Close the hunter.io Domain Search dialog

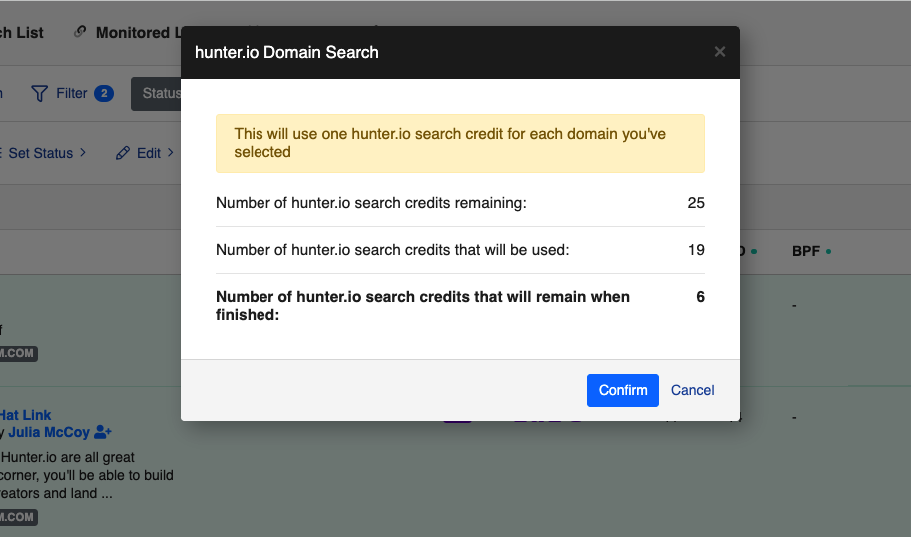(719, 52)
